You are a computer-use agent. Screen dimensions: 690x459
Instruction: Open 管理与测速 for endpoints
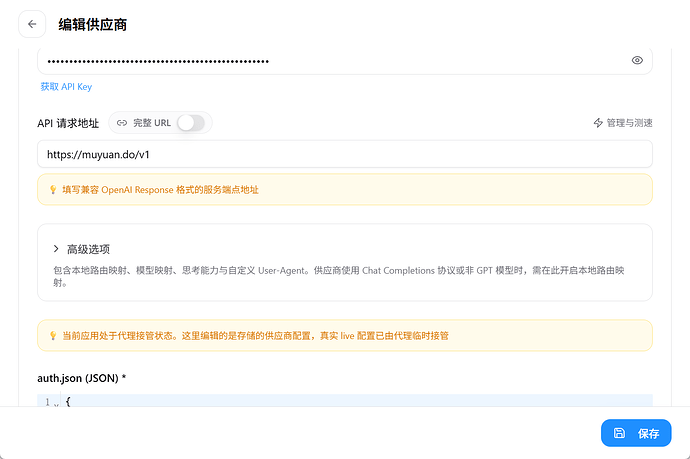tap(623, 123)
